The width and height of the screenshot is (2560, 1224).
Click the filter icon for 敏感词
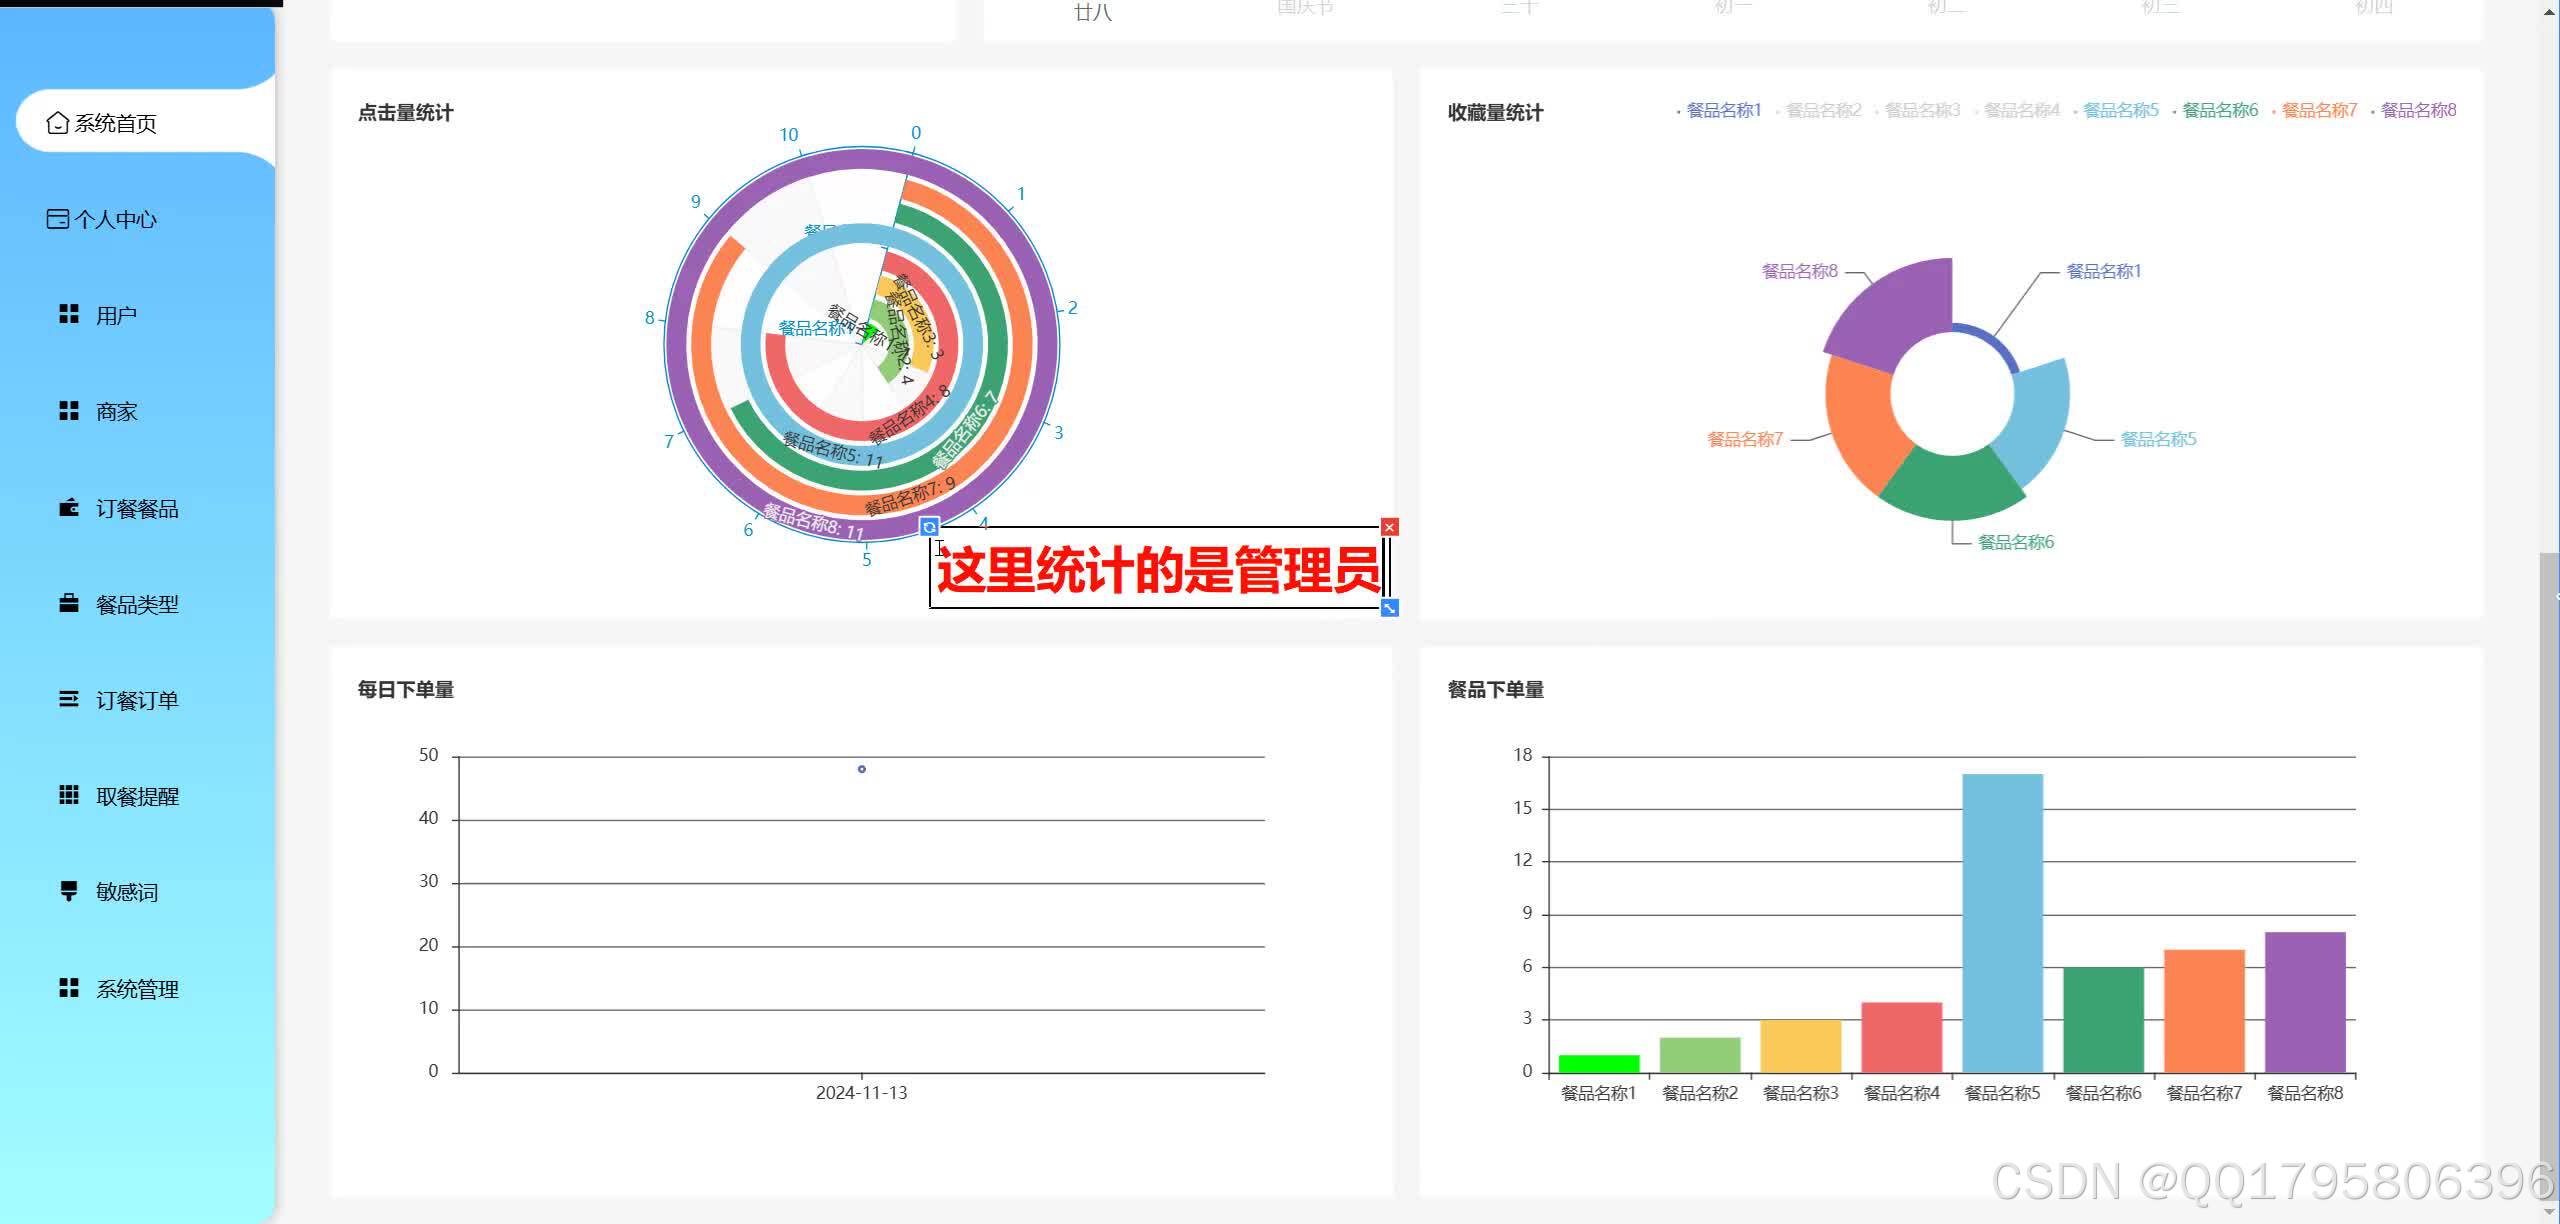(x=68, y=891)
